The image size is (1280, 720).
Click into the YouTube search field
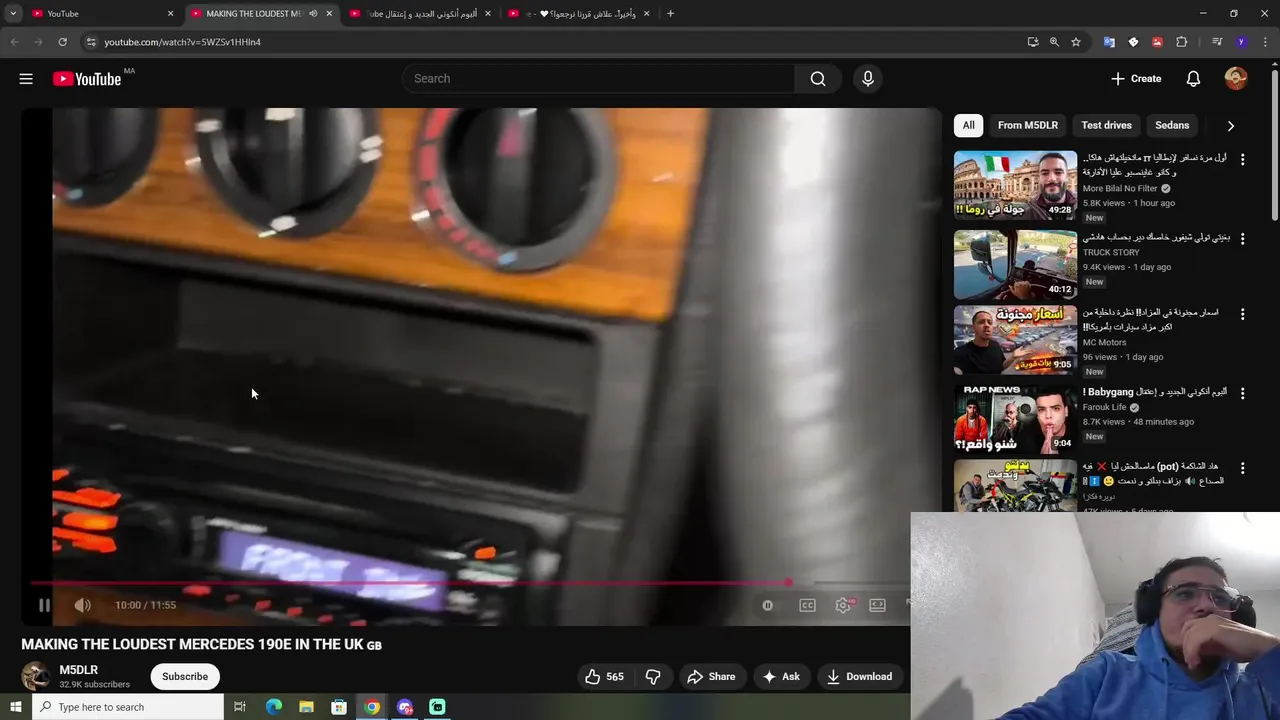click(x=599, y=79)
